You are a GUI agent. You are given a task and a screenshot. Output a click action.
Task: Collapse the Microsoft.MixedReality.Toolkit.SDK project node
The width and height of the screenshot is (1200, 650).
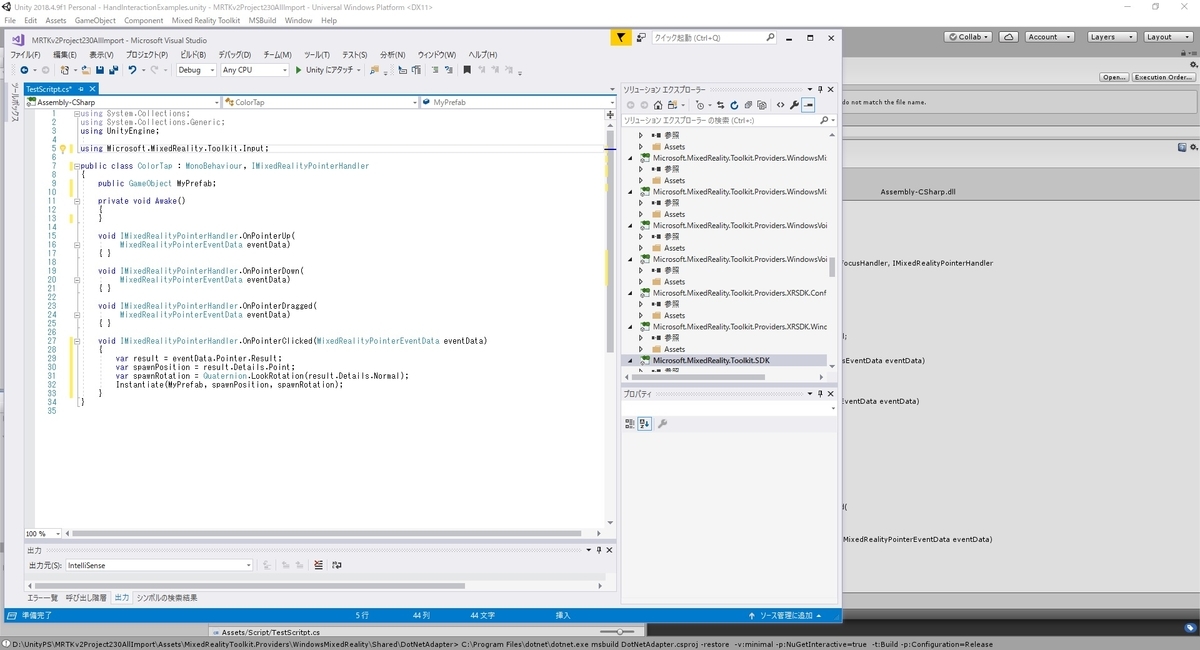630,360
